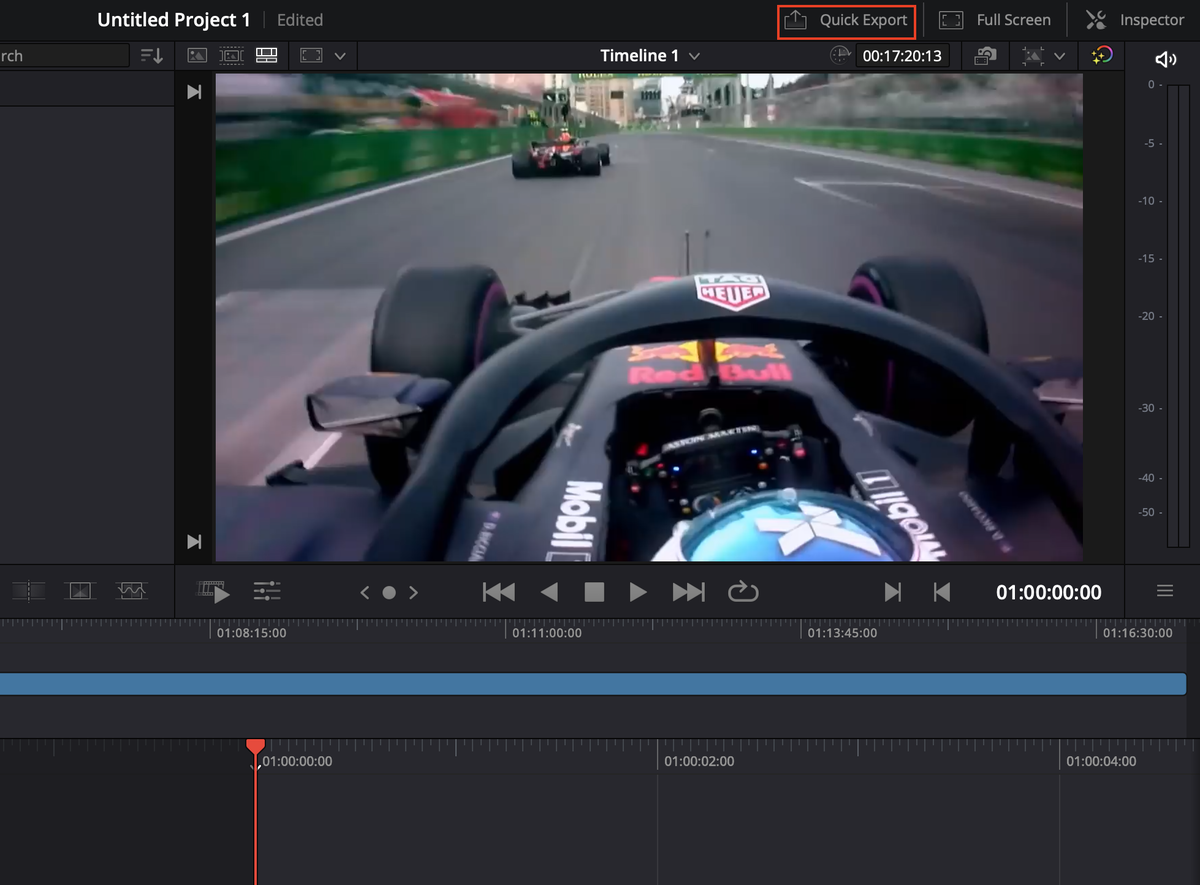This screenshot has width=1200, height=885.
Task: Click the next arrow of jog control
Action: pos(413,593)
